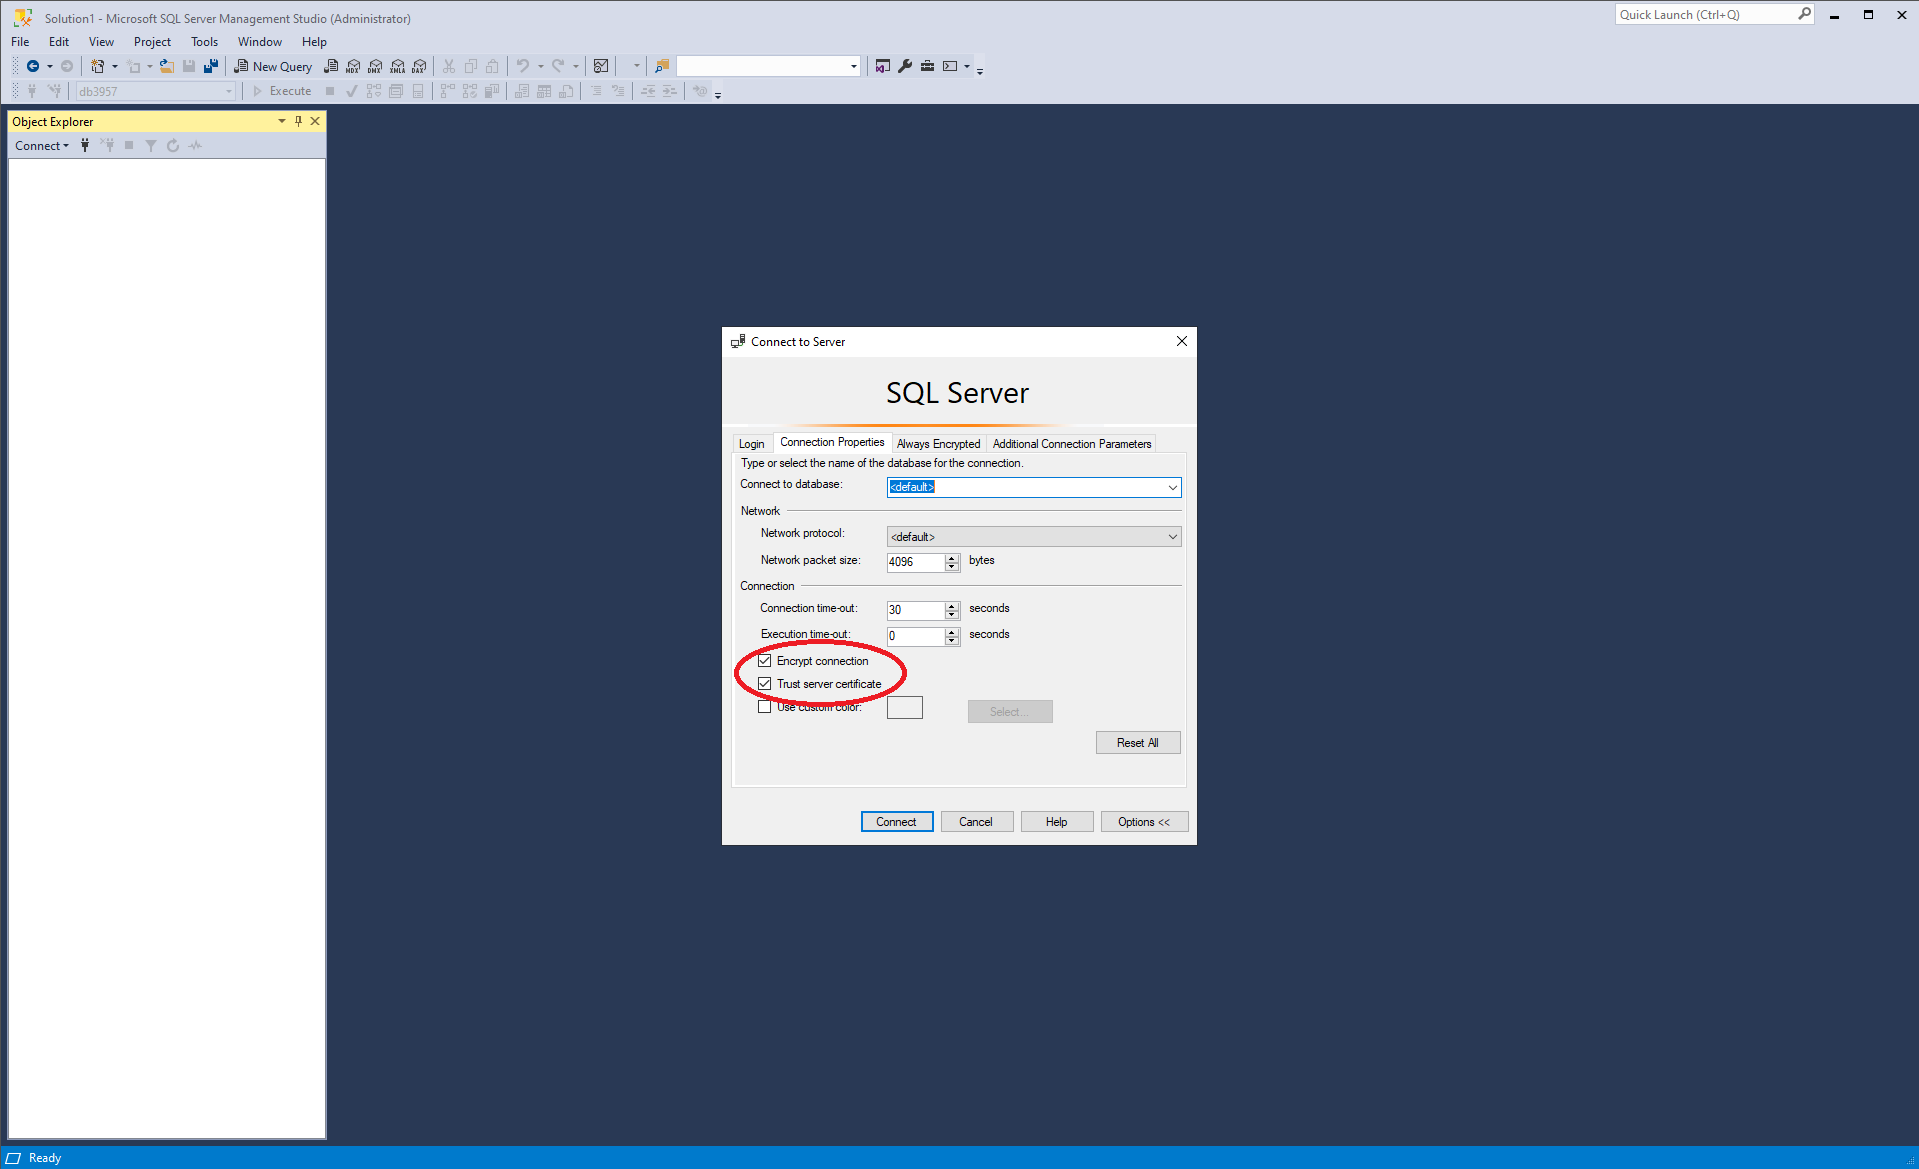Switch to Additional Connection Parameters tab
This screenshot has height=1169, width=1919.
pyautogui.click(x=1072, y=444)
